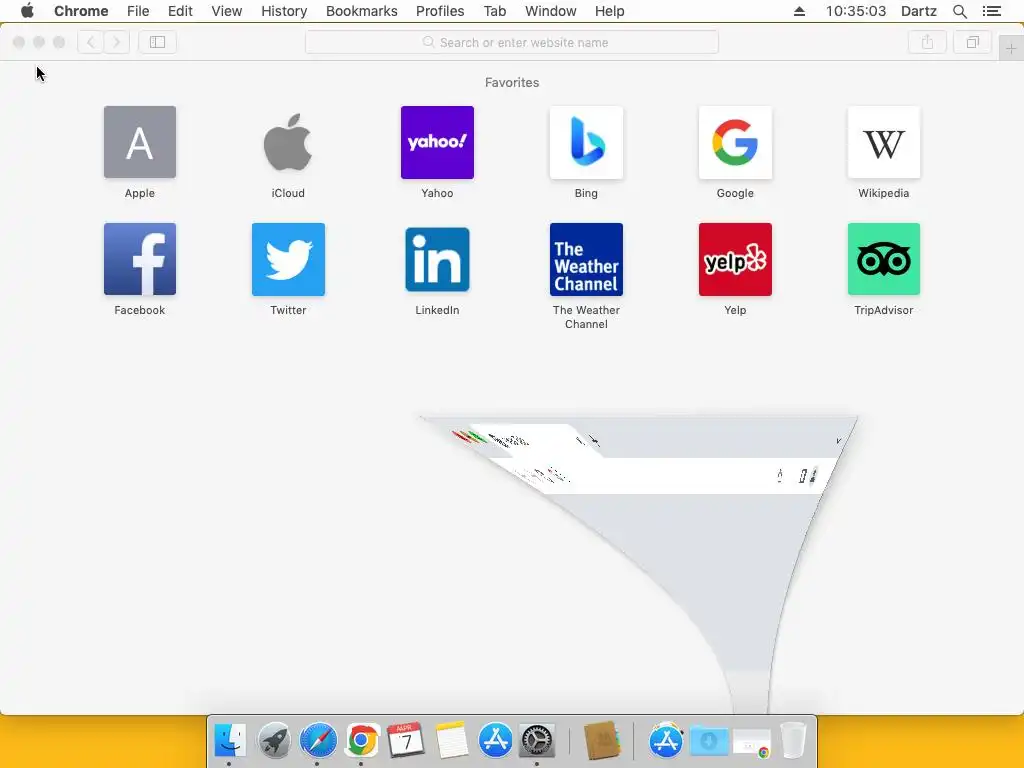
Task: Open Notes in the Dock
Action: (451, 741)
